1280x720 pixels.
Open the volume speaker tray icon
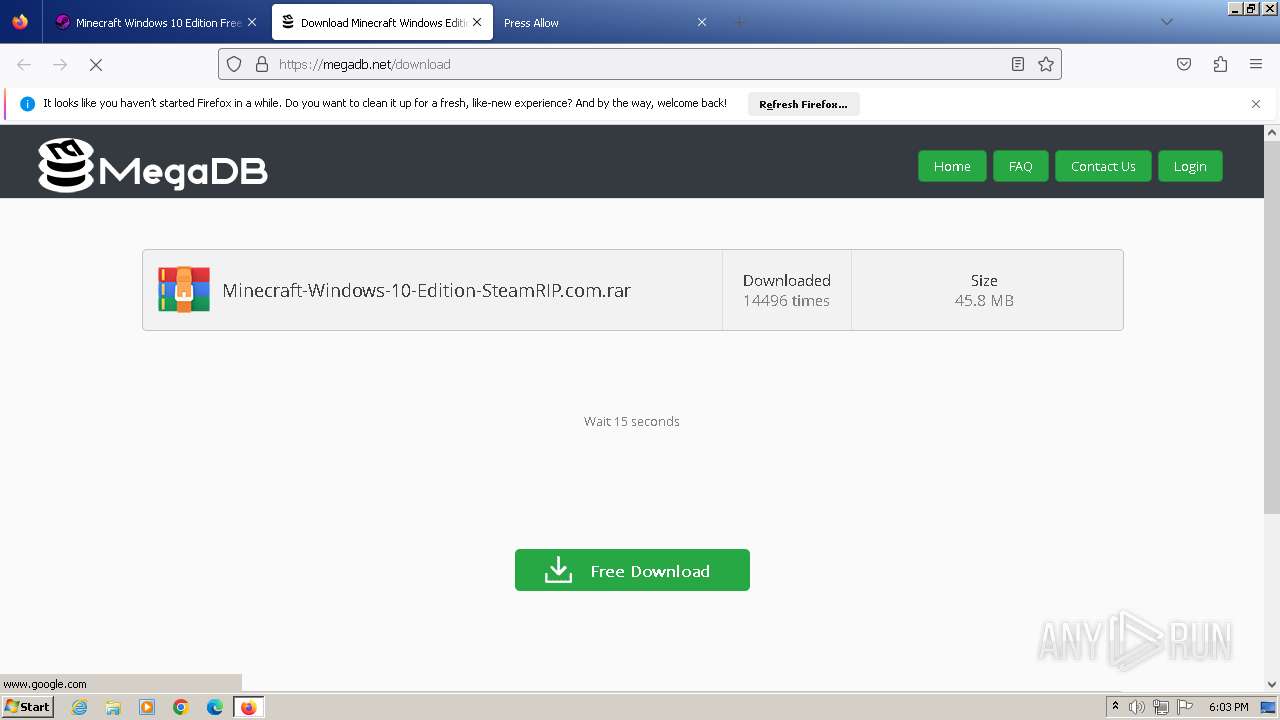(1137, 707)
